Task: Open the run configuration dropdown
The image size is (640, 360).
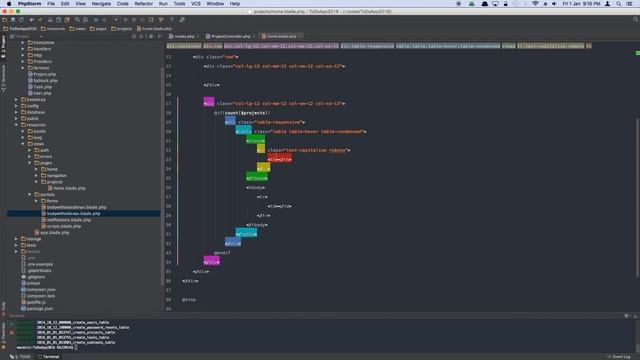Action: point(116,20)
